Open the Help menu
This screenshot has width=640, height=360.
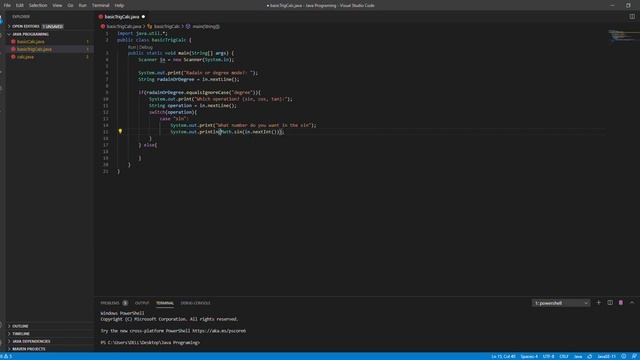pyautogui.click(x=119, y=6)
